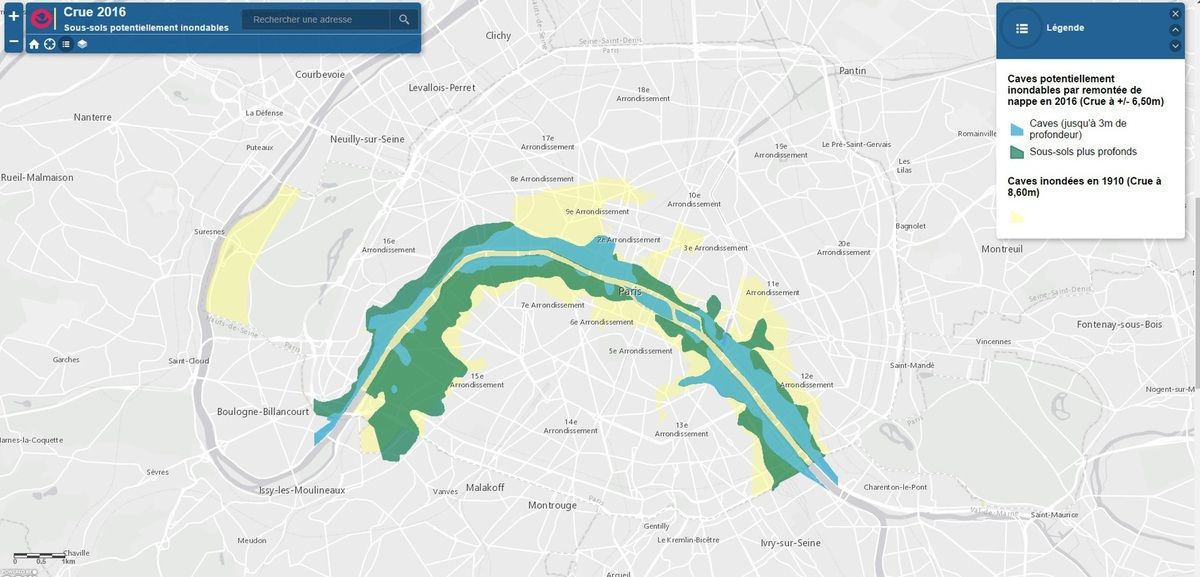Click the 'Issy-les-Moulineaux' map label

pyautogui.click(x=301, y=490)
